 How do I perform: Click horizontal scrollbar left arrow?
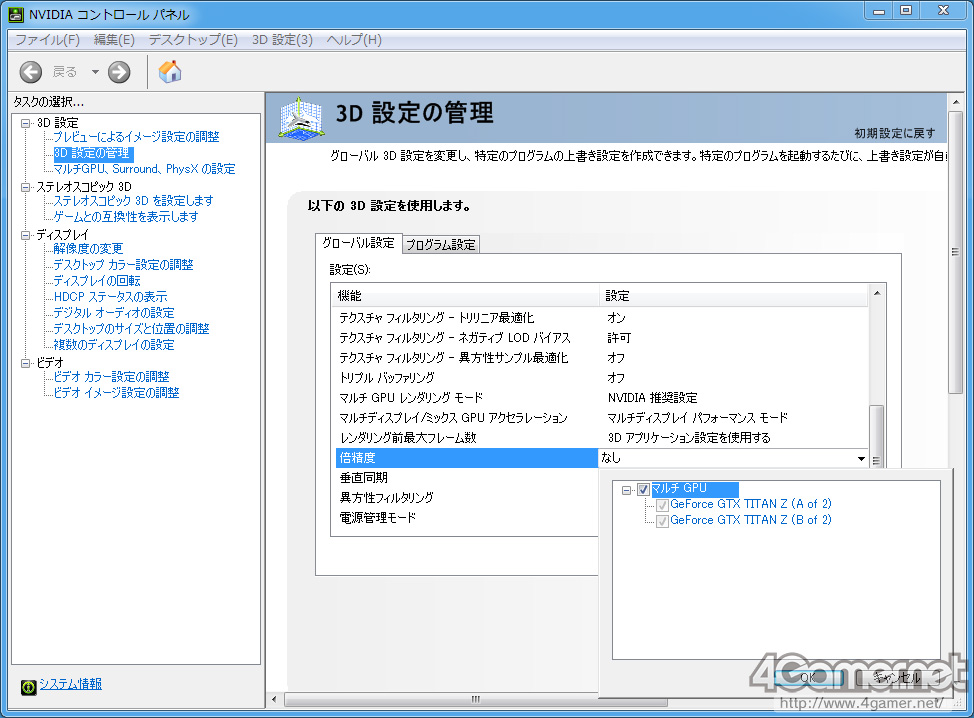(274, 700)
